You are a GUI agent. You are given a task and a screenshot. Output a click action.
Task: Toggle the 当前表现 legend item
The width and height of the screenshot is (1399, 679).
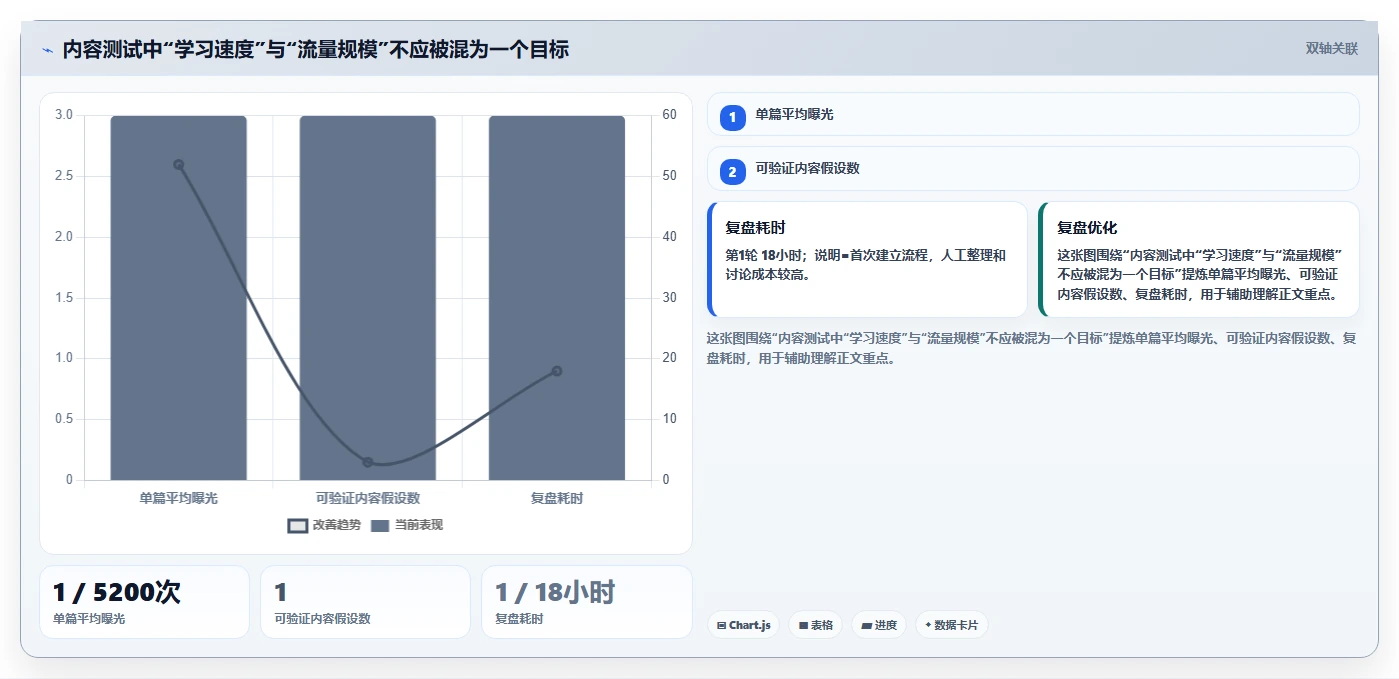407,525
